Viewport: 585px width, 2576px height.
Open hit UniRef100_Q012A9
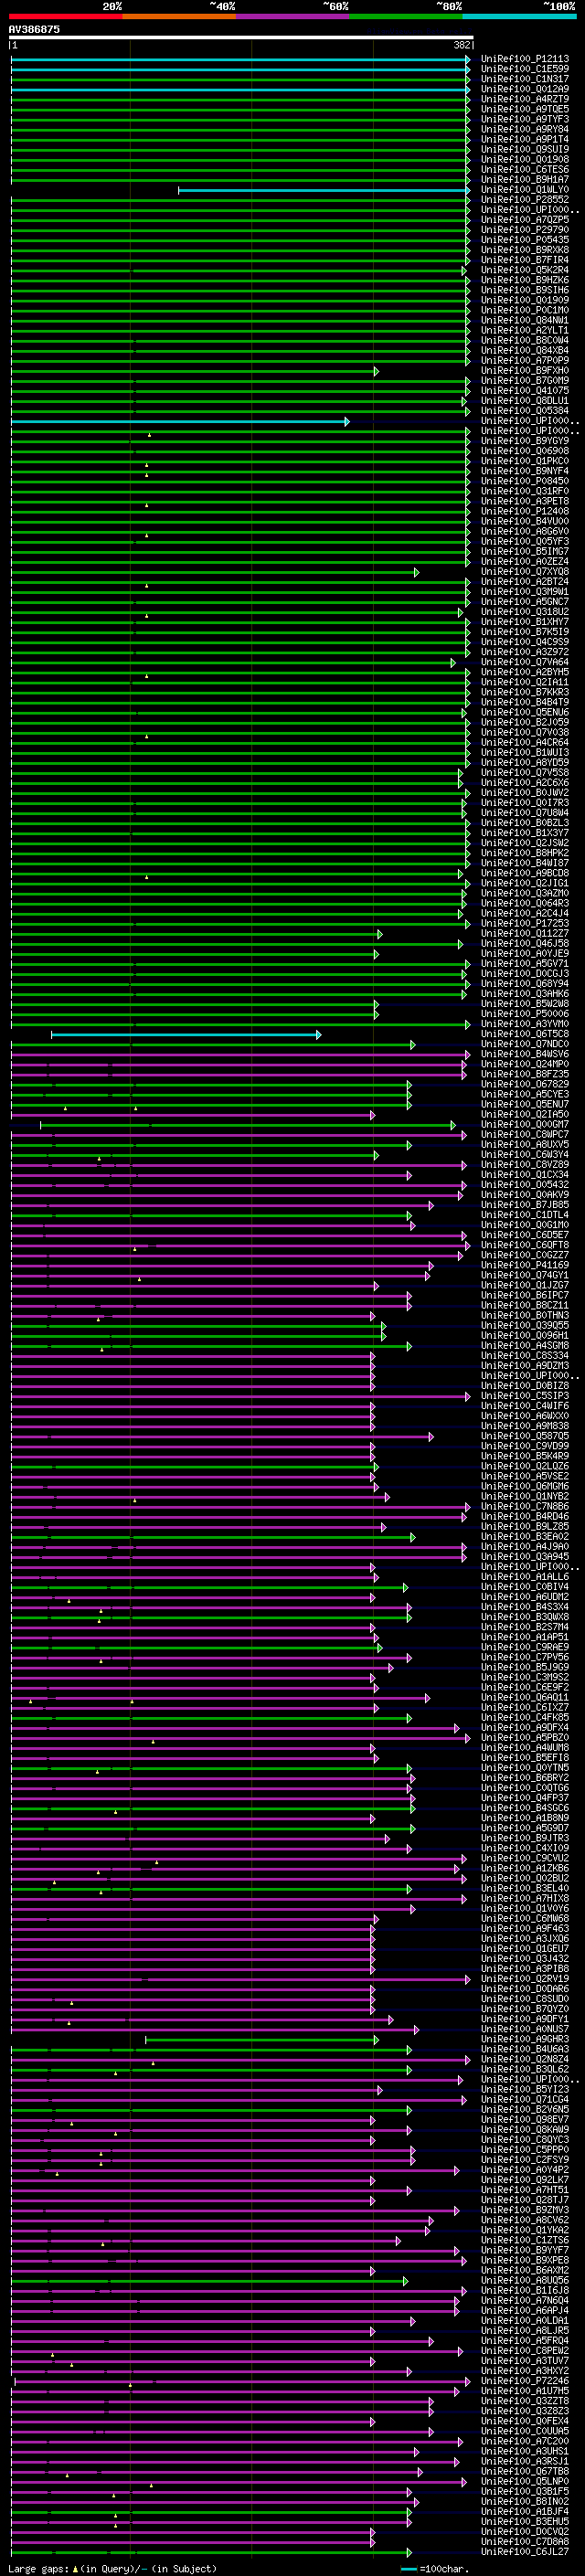pyautogui.click(x=525, y=89)
